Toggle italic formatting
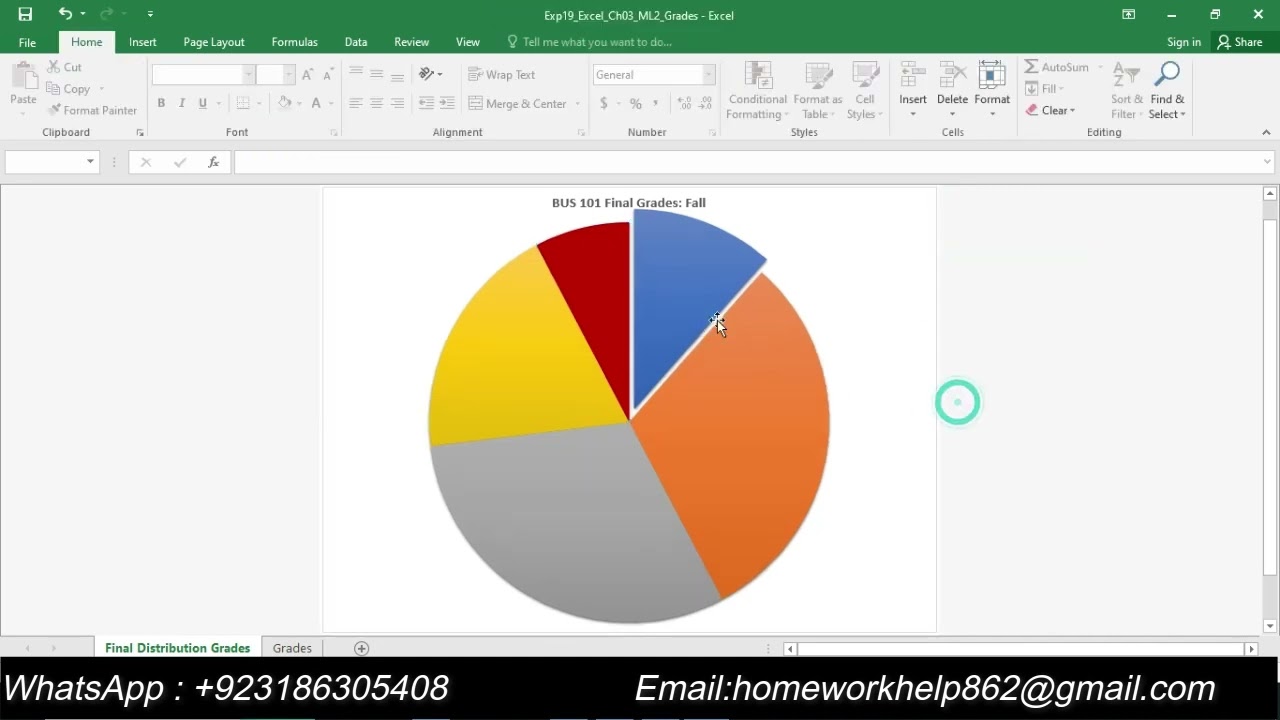This screenshot has width=1280, height=720. point(182,103)
